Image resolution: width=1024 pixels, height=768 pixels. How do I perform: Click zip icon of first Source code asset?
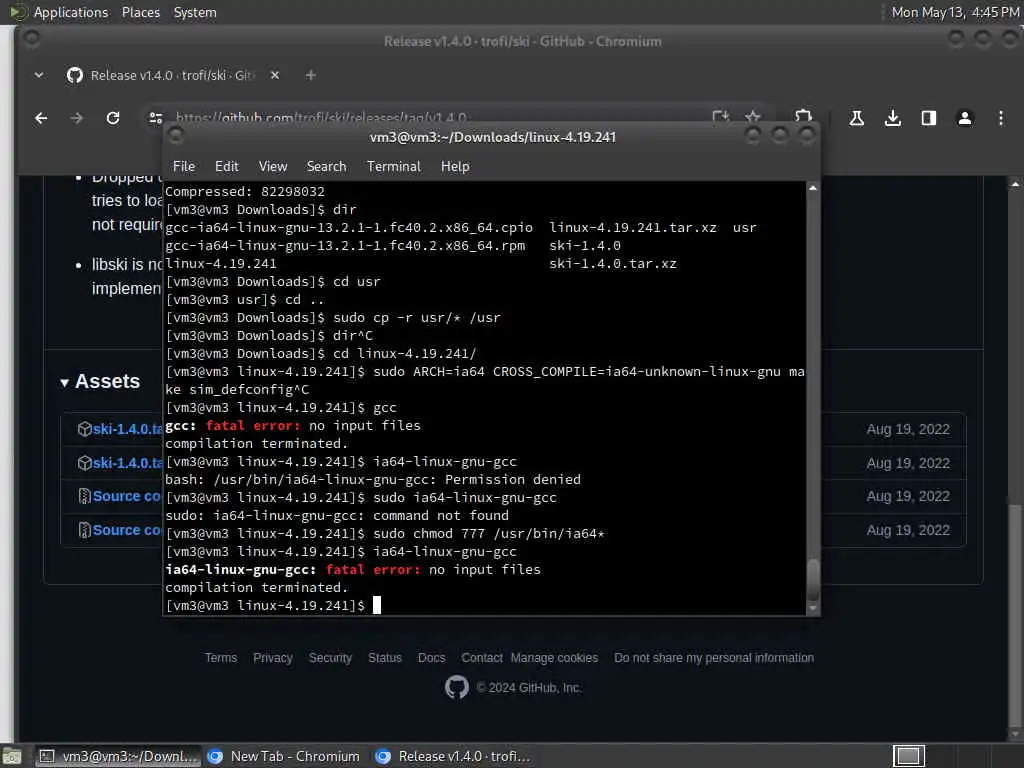[x=84, y=496]
